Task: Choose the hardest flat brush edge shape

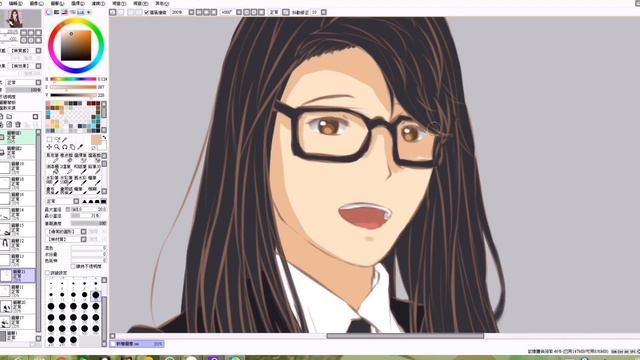Action: coord(104,201)
